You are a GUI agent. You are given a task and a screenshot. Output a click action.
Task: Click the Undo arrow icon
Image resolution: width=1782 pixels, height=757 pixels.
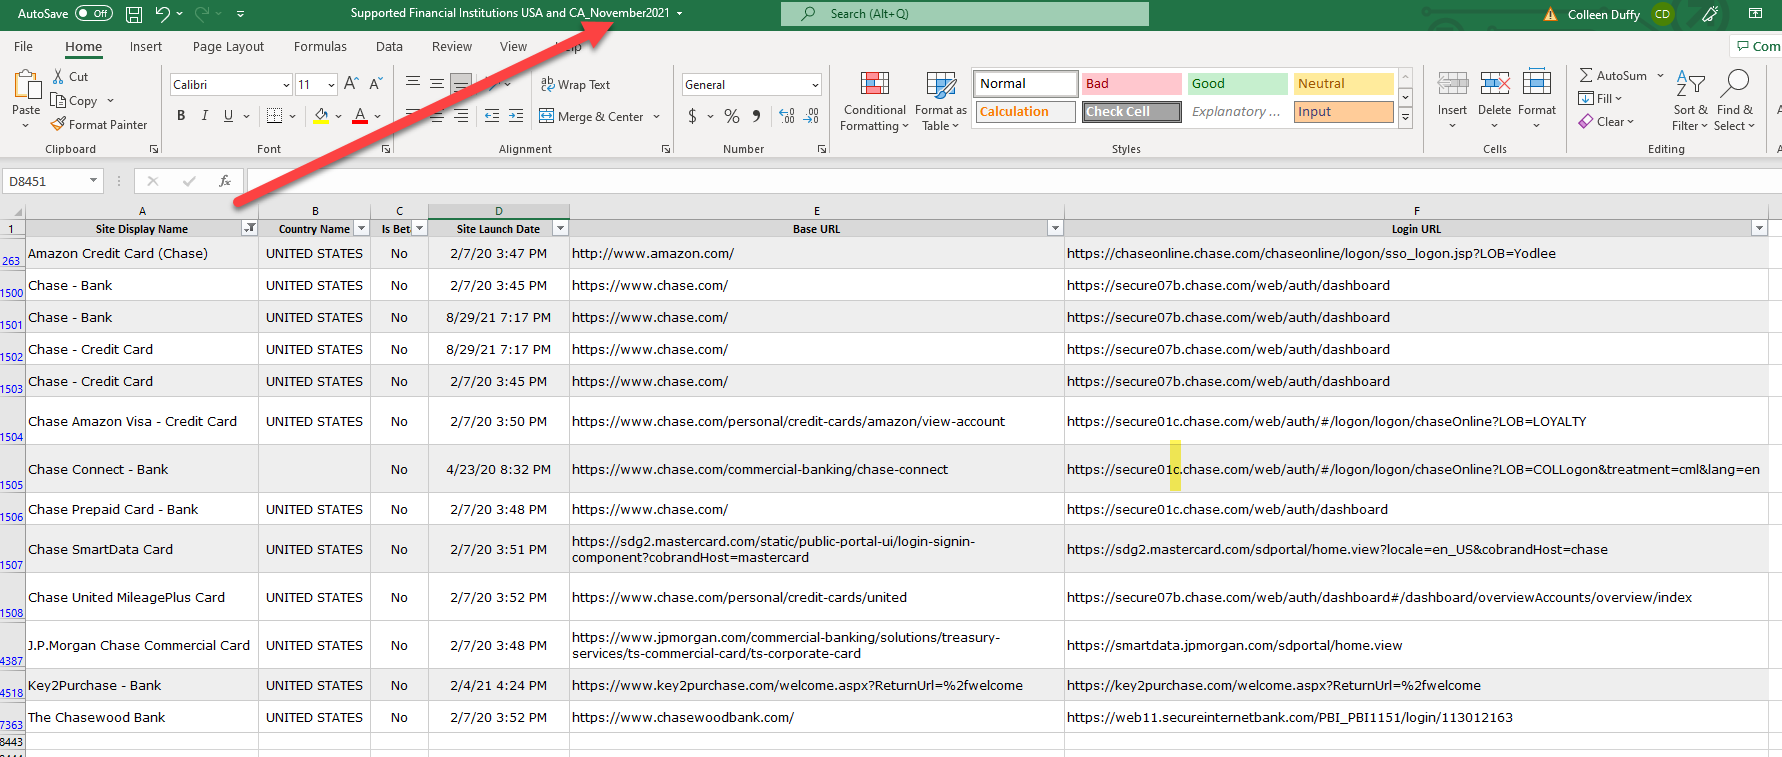(x=163, y=14)
